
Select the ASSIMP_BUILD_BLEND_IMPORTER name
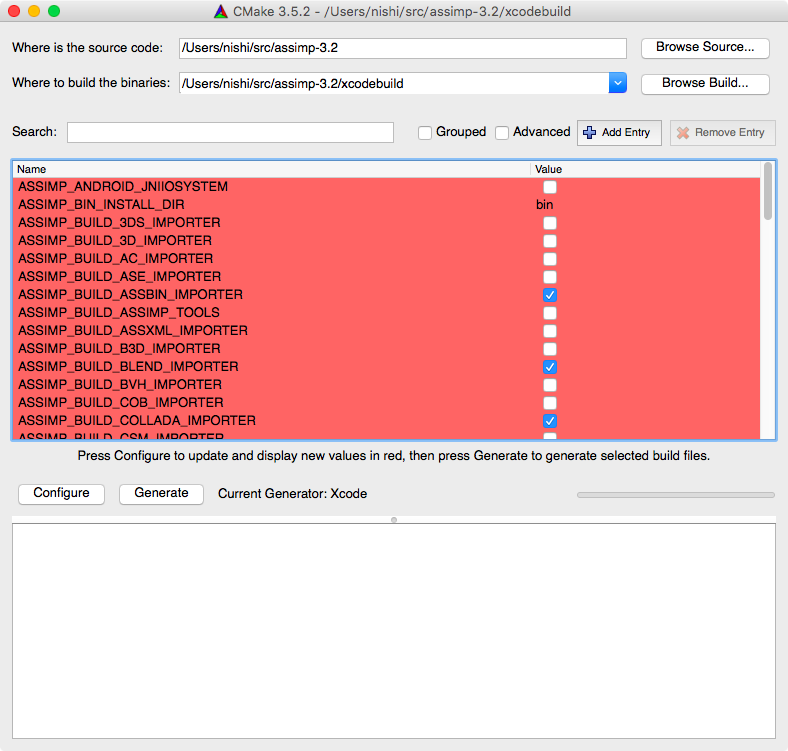coord(128,366)
